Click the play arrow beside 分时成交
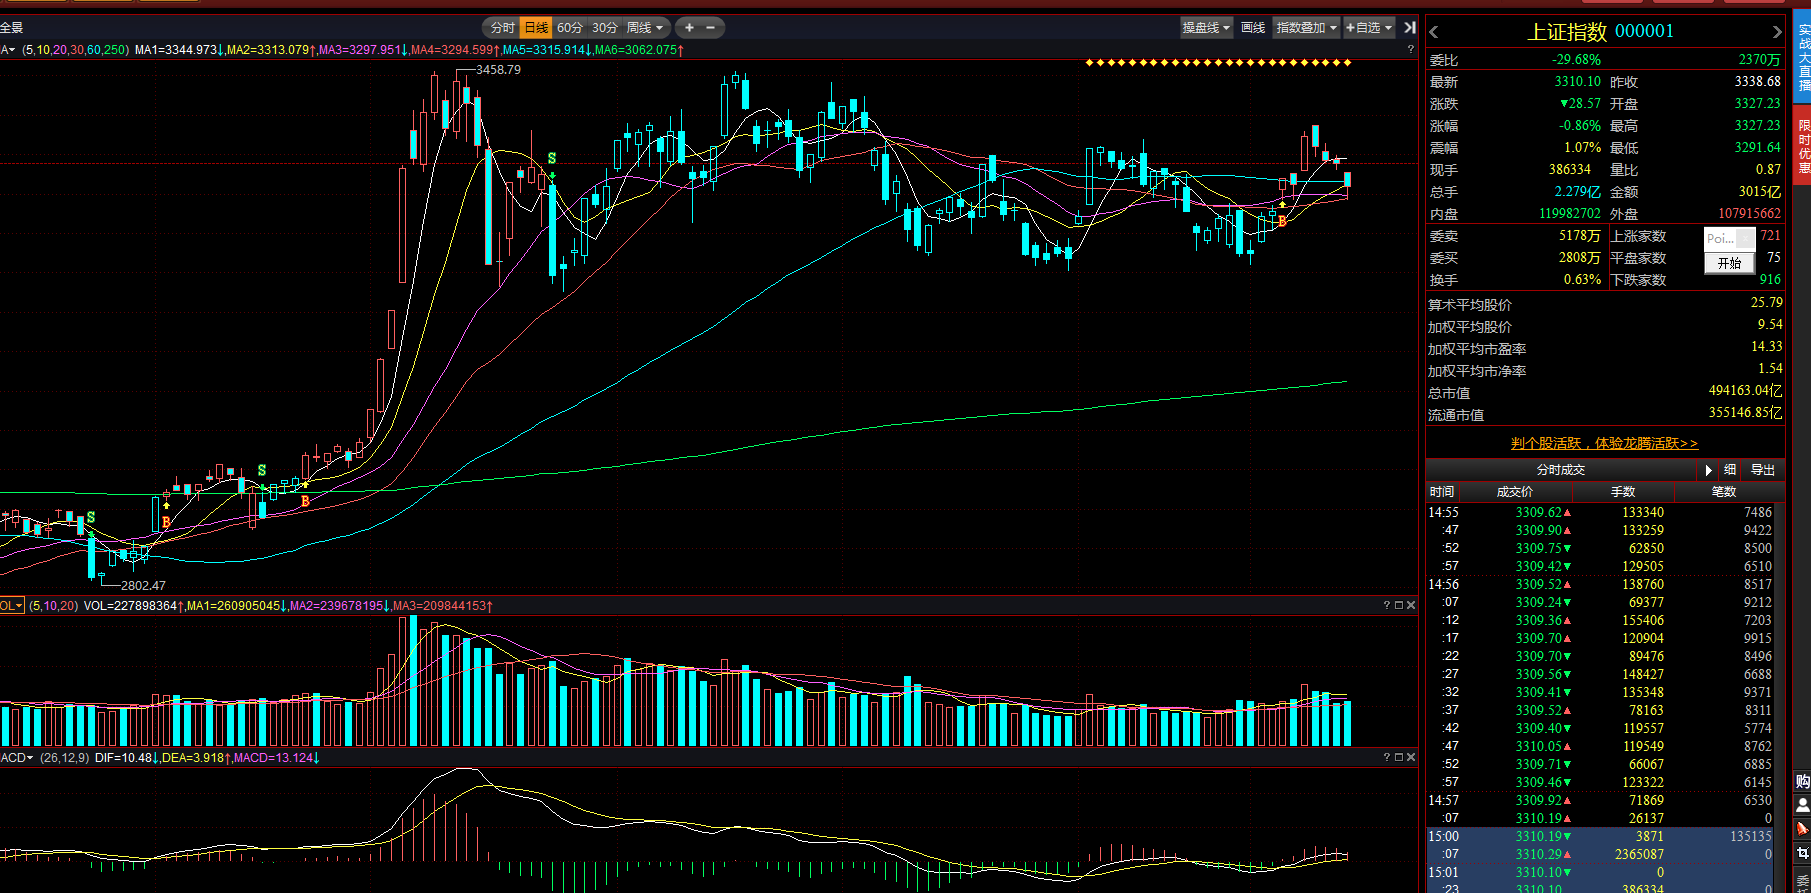 click(x=1708, y=469)
